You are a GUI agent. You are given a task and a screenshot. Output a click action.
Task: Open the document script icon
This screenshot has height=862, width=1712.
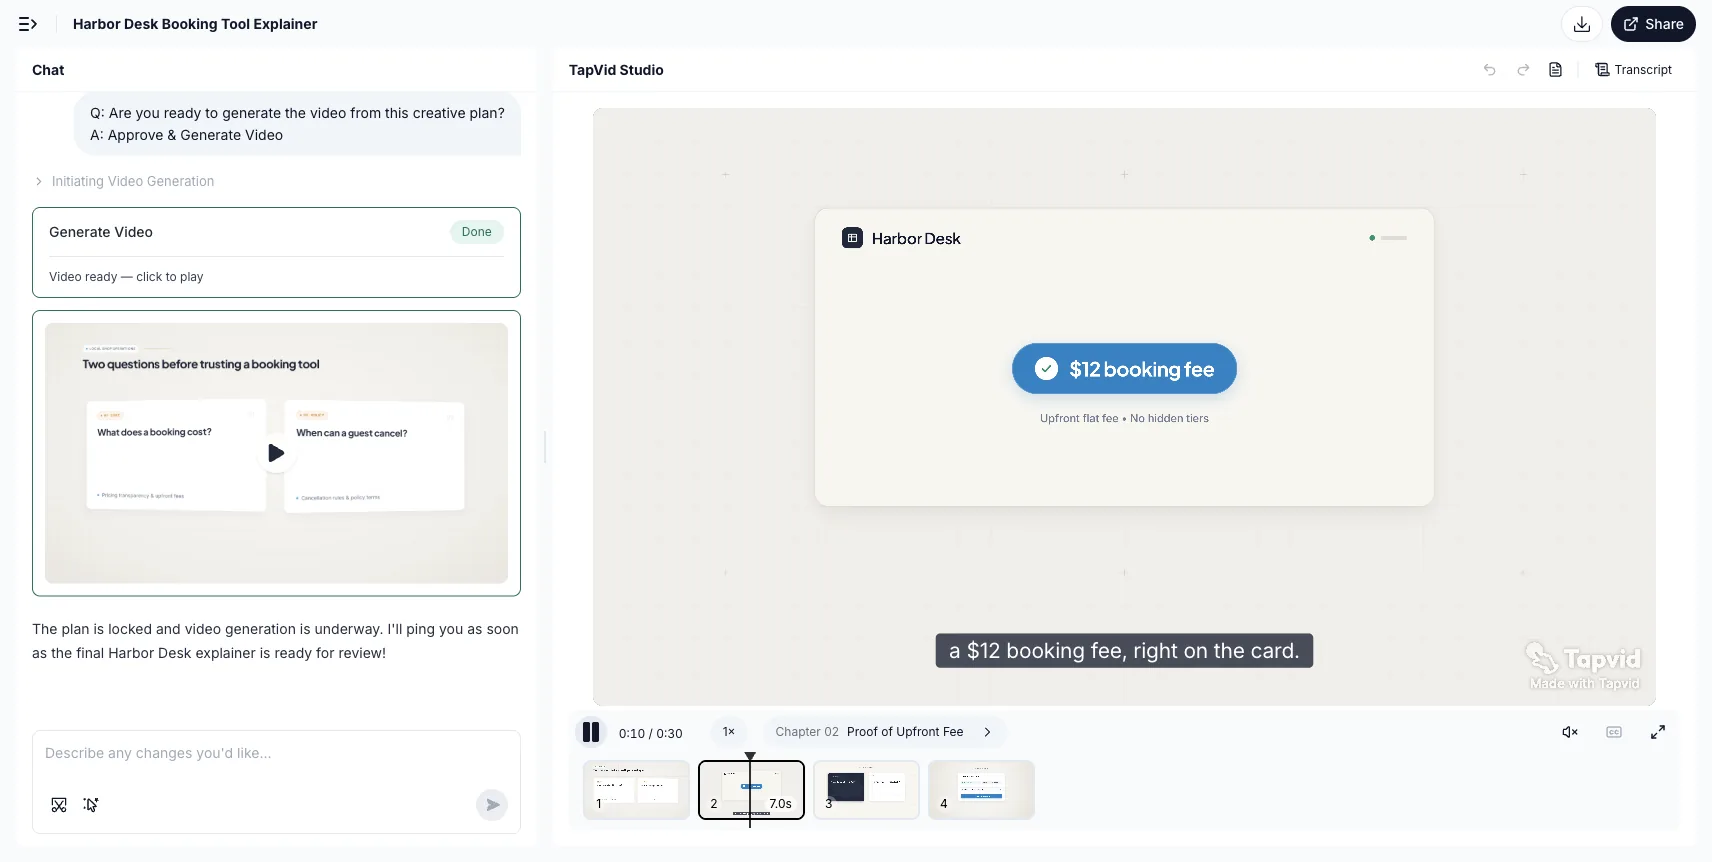pos(1555,70)
